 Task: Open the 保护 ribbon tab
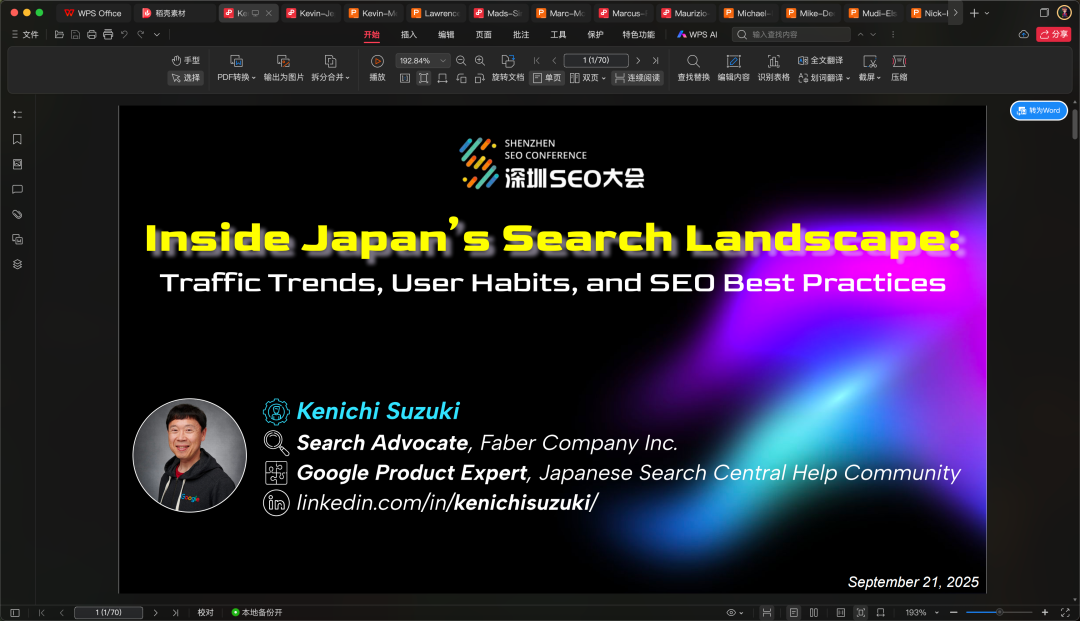(595, 34)
